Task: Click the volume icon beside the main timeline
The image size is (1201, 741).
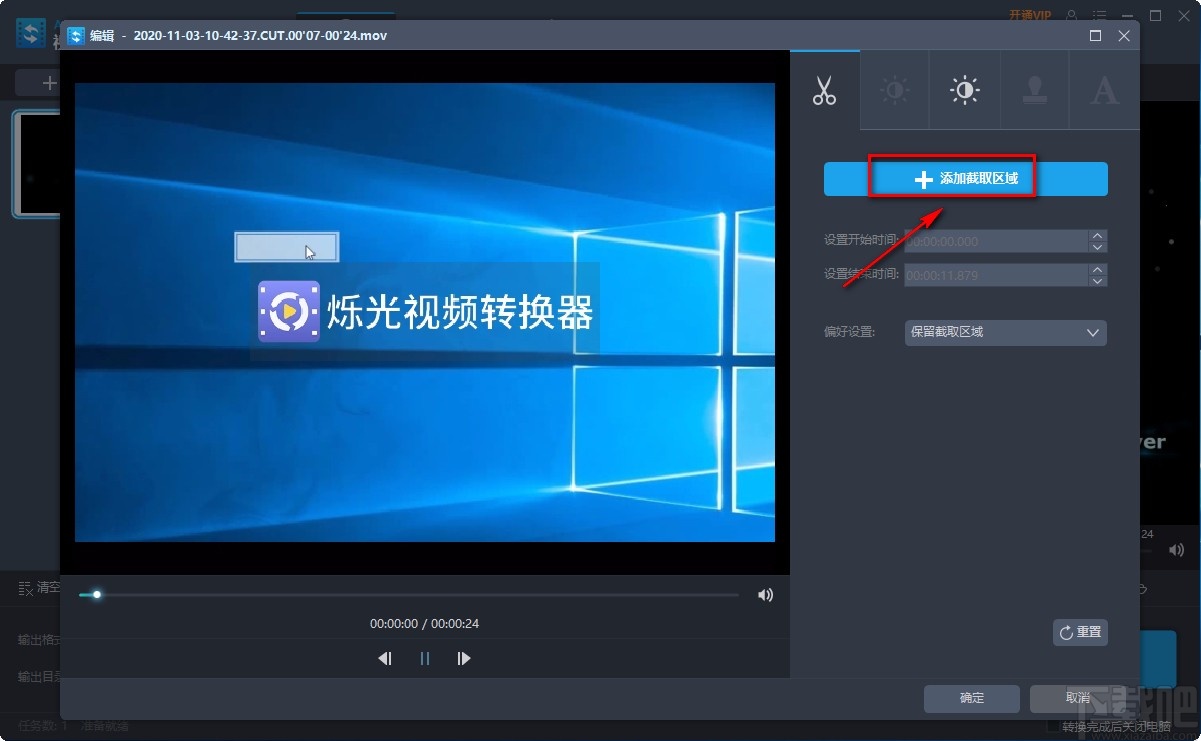Action: click(1176, 549)
